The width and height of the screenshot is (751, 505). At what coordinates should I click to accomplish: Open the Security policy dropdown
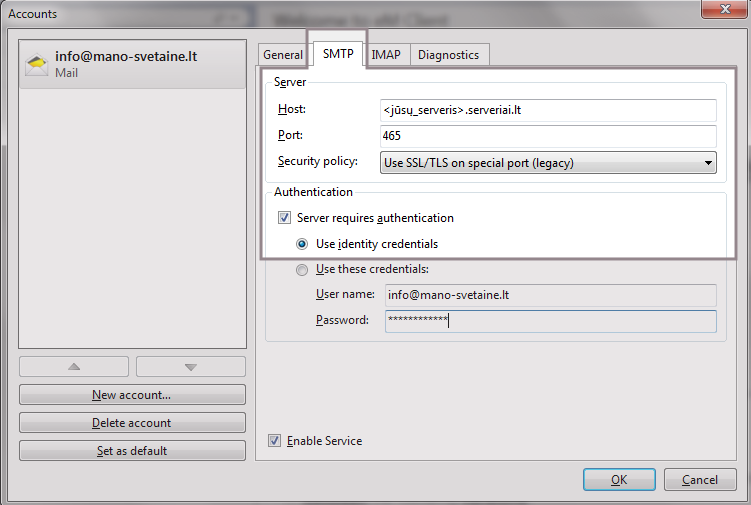[x=549, y=163]
